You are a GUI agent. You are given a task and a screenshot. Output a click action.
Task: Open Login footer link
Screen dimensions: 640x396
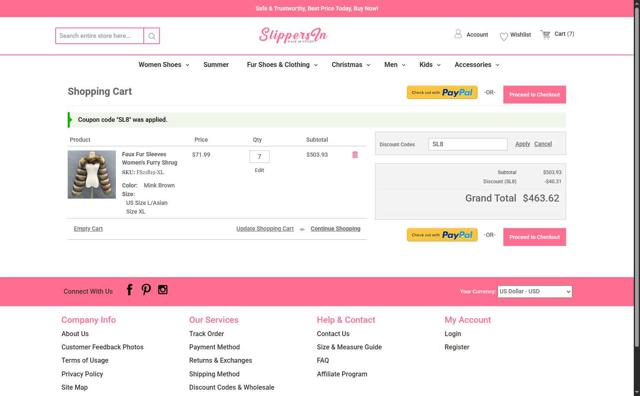(x=453, y=334)
